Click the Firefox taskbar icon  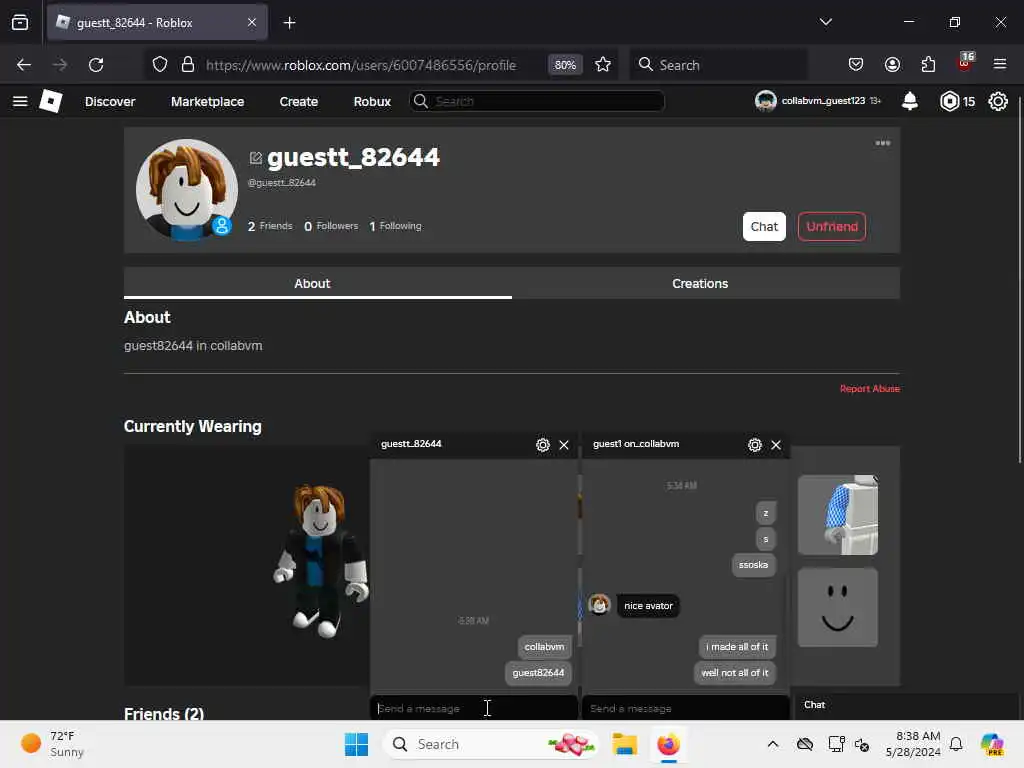(669, 744)
